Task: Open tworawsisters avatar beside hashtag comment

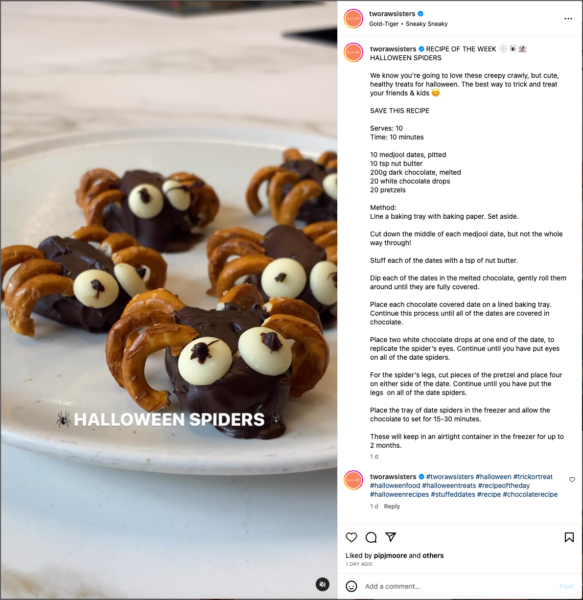Action: pyautogui.click(x=353, y=480)
